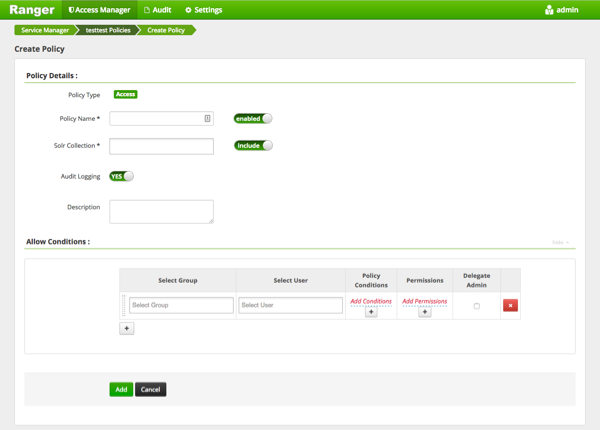Open the admin user menu
Viewport: 600px width, 430px height.
561,10
